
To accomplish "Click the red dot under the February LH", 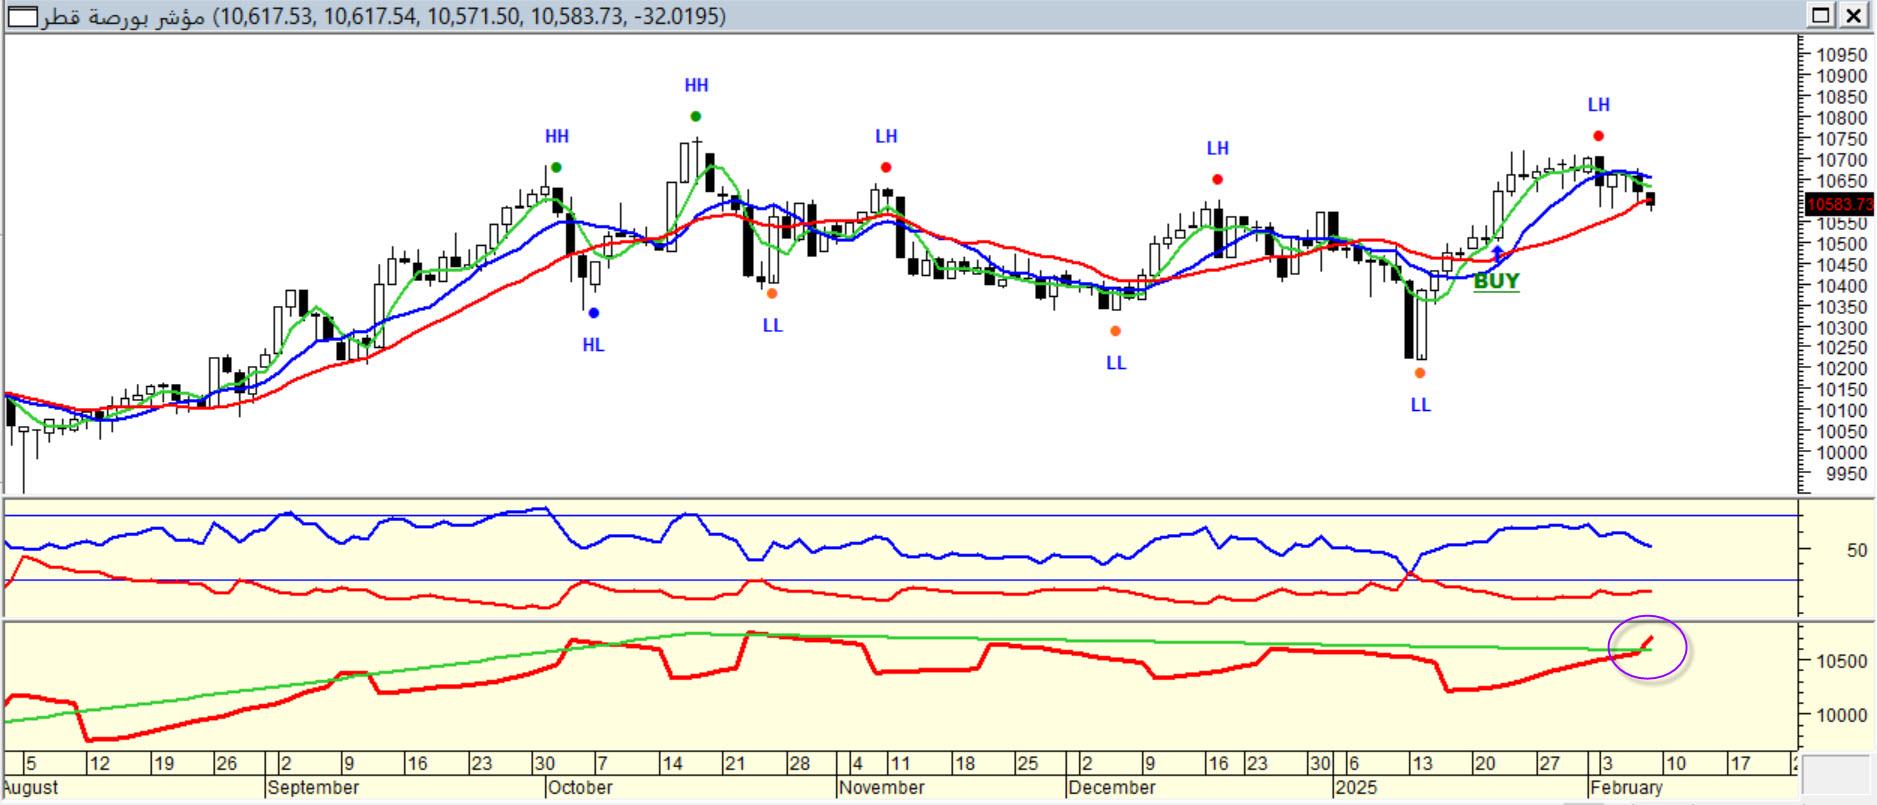I will 1598,136.
